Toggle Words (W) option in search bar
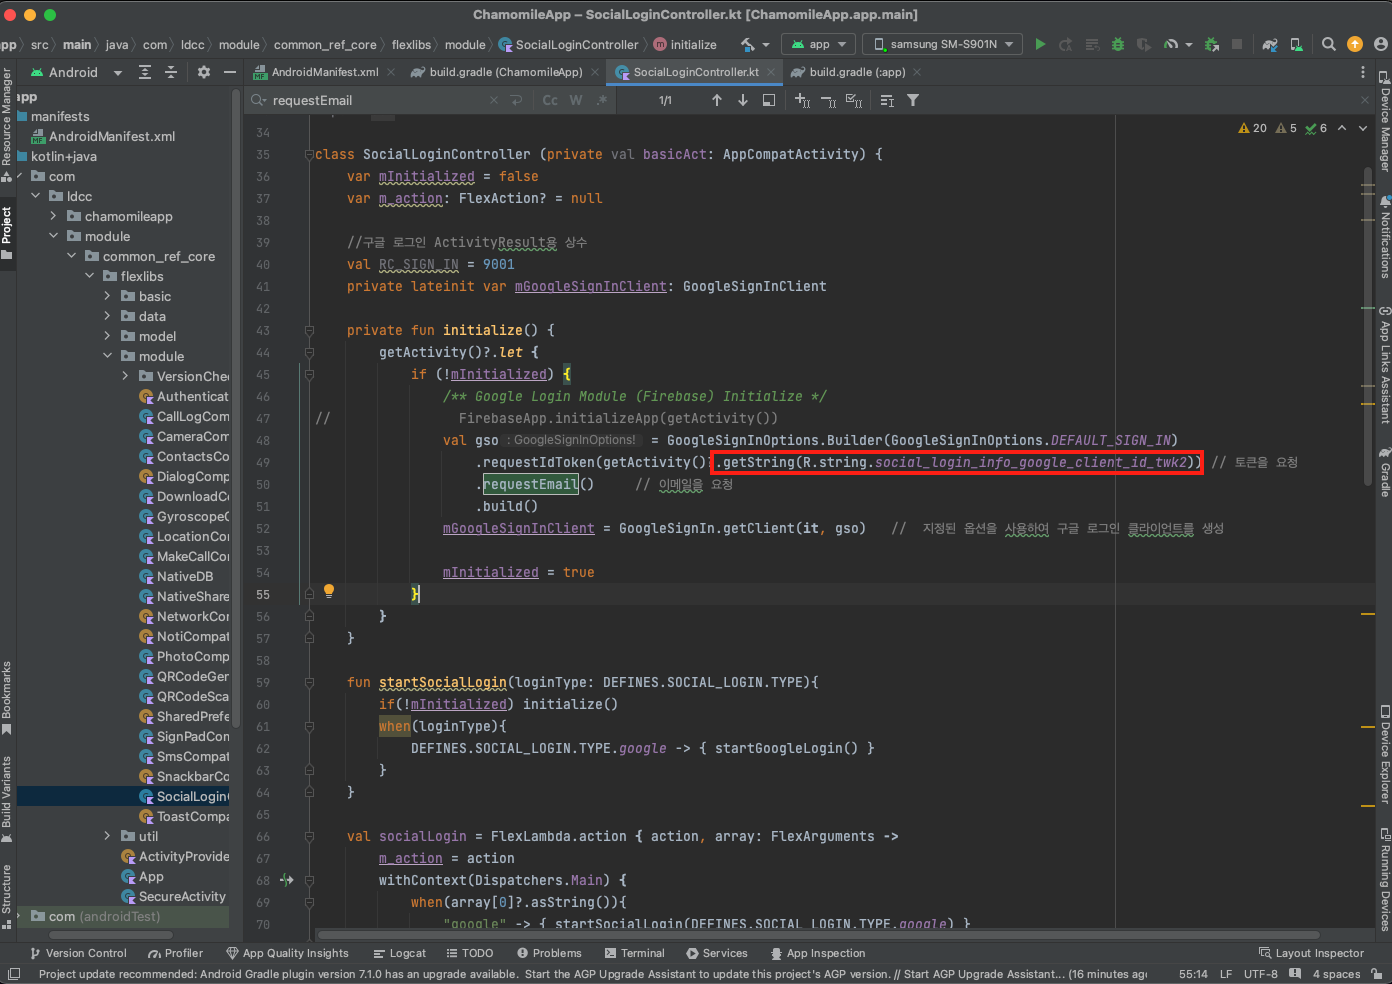 click(x=576, y=100)
